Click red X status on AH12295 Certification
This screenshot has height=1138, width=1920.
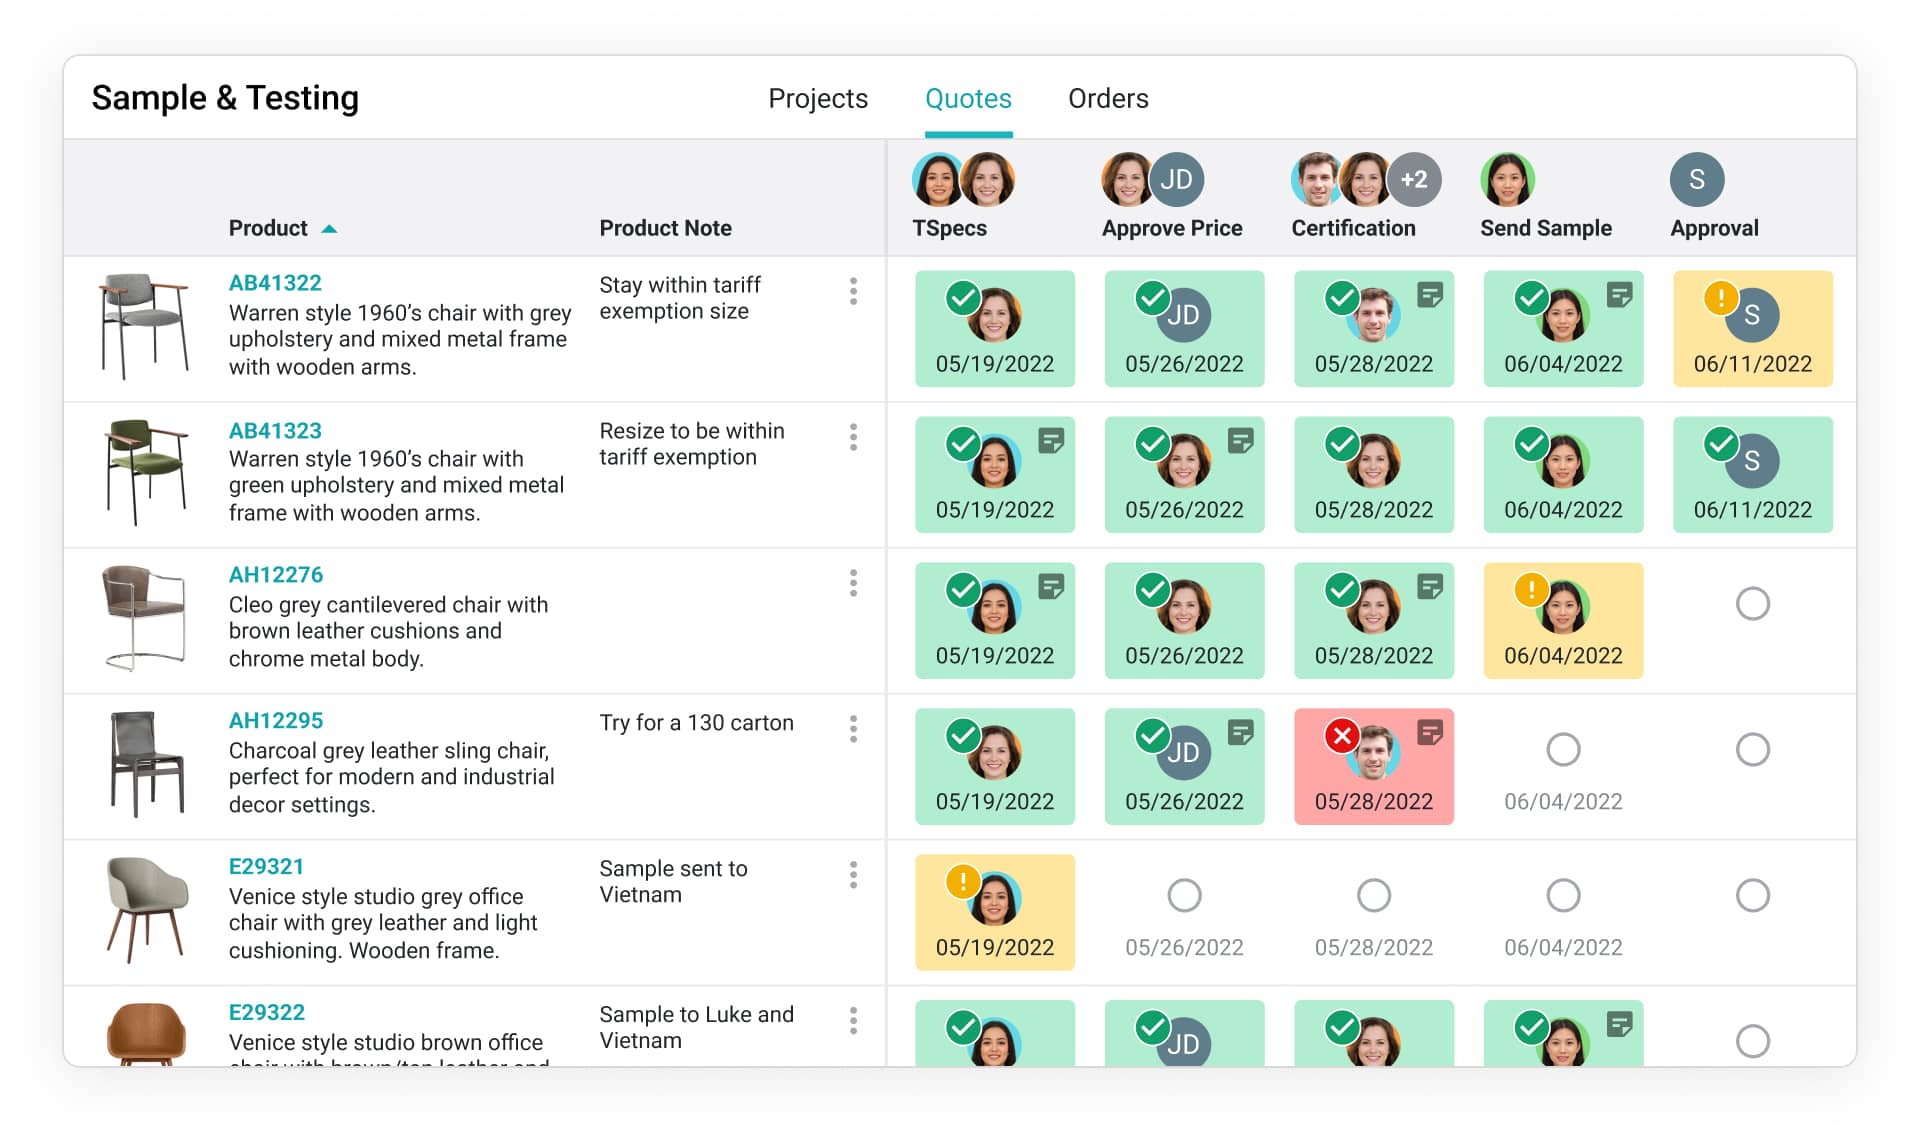click(1342, 736)
